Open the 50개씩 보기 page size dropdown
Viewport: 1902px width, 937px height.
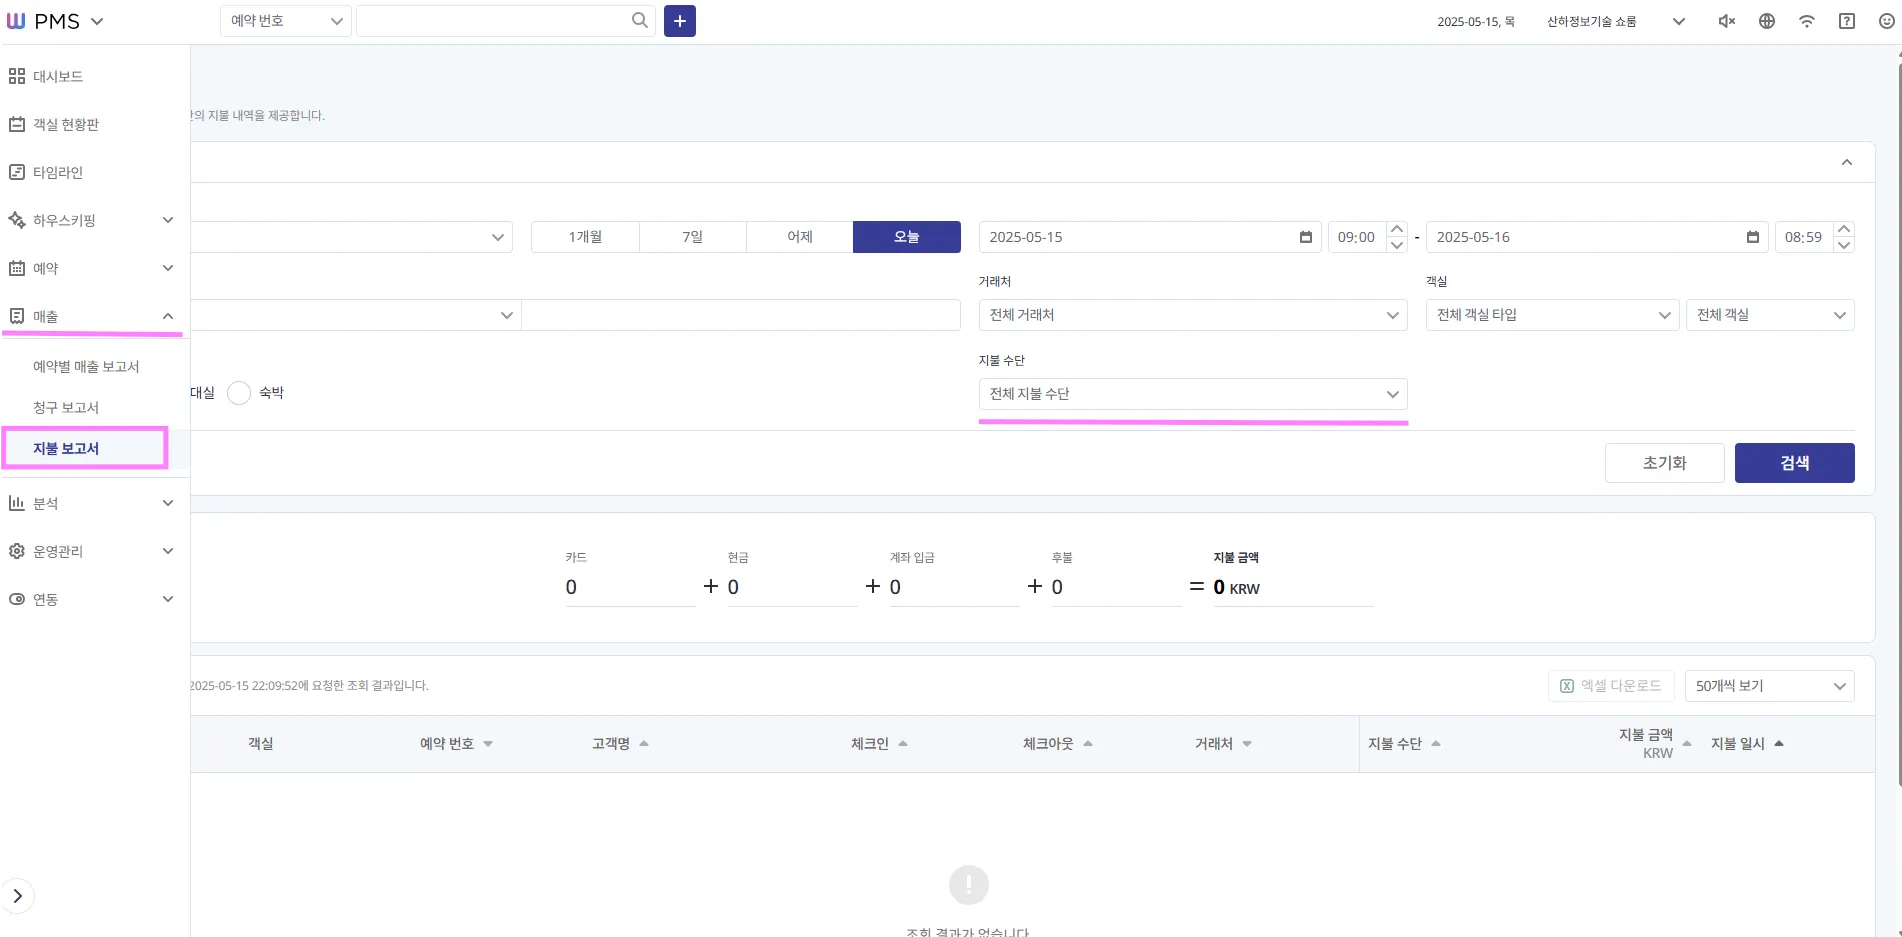coord(1770,686)
